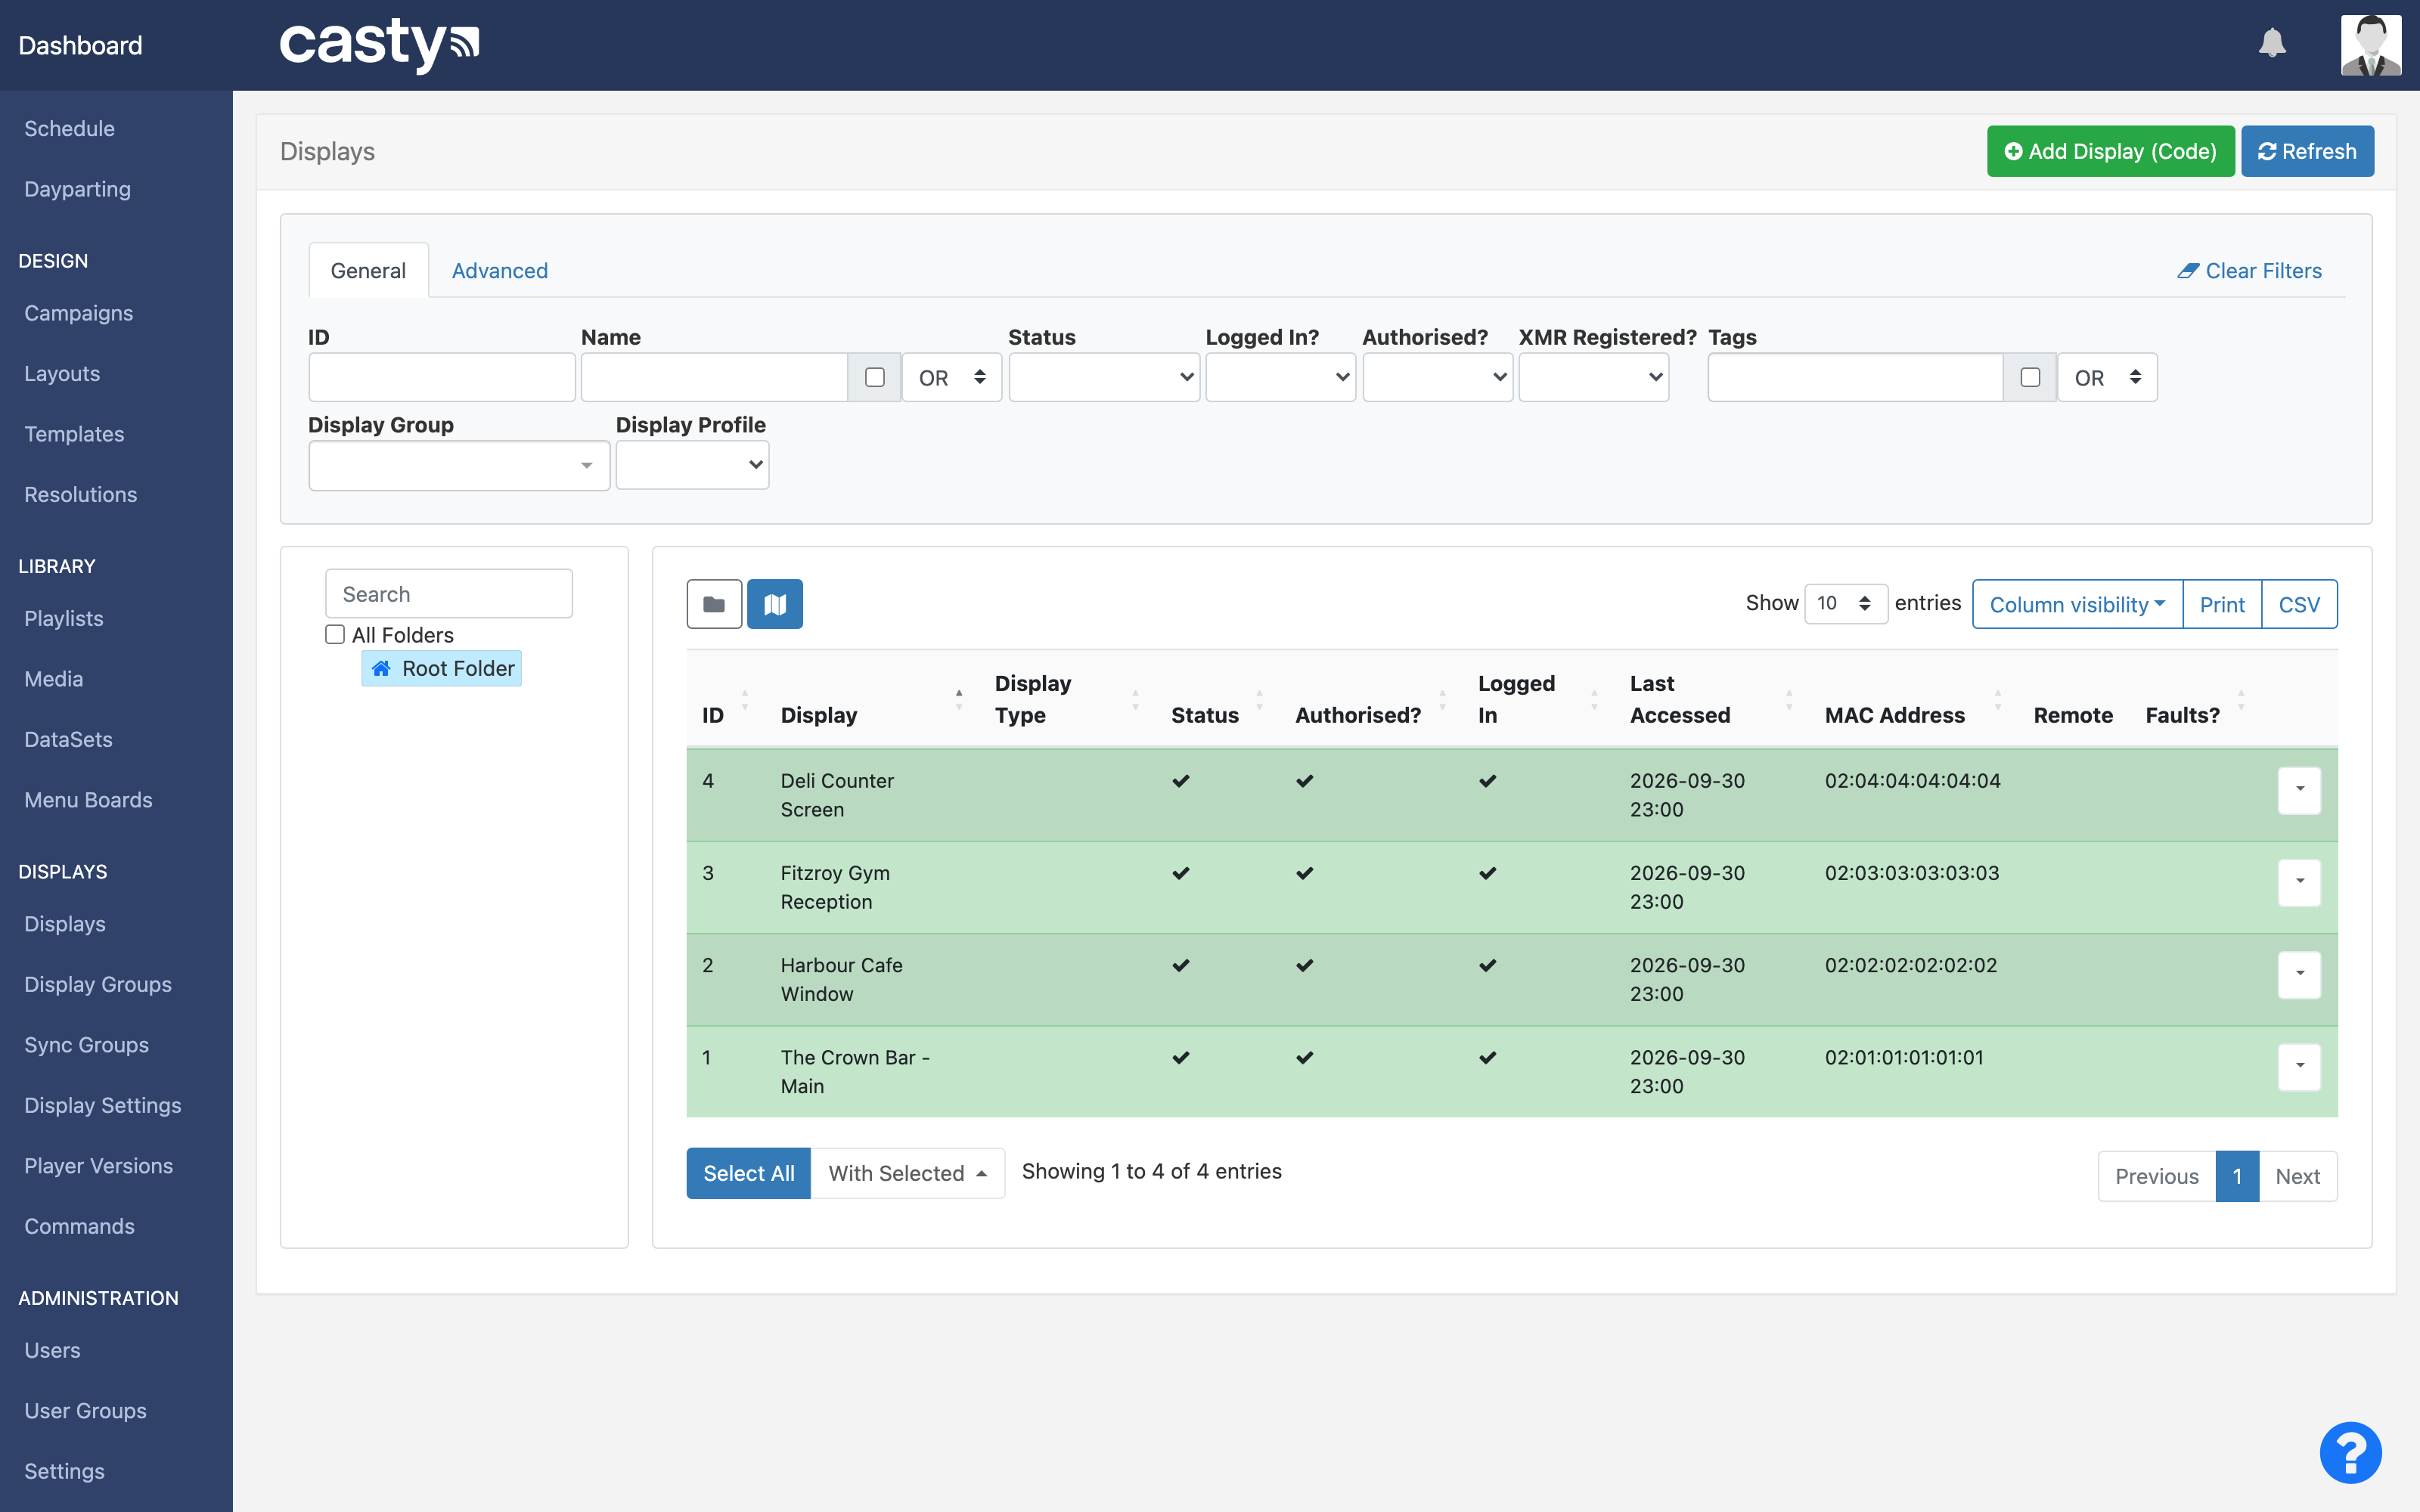
Task: Open the Display Profile dropdown
Action: (x=692, y=465)
